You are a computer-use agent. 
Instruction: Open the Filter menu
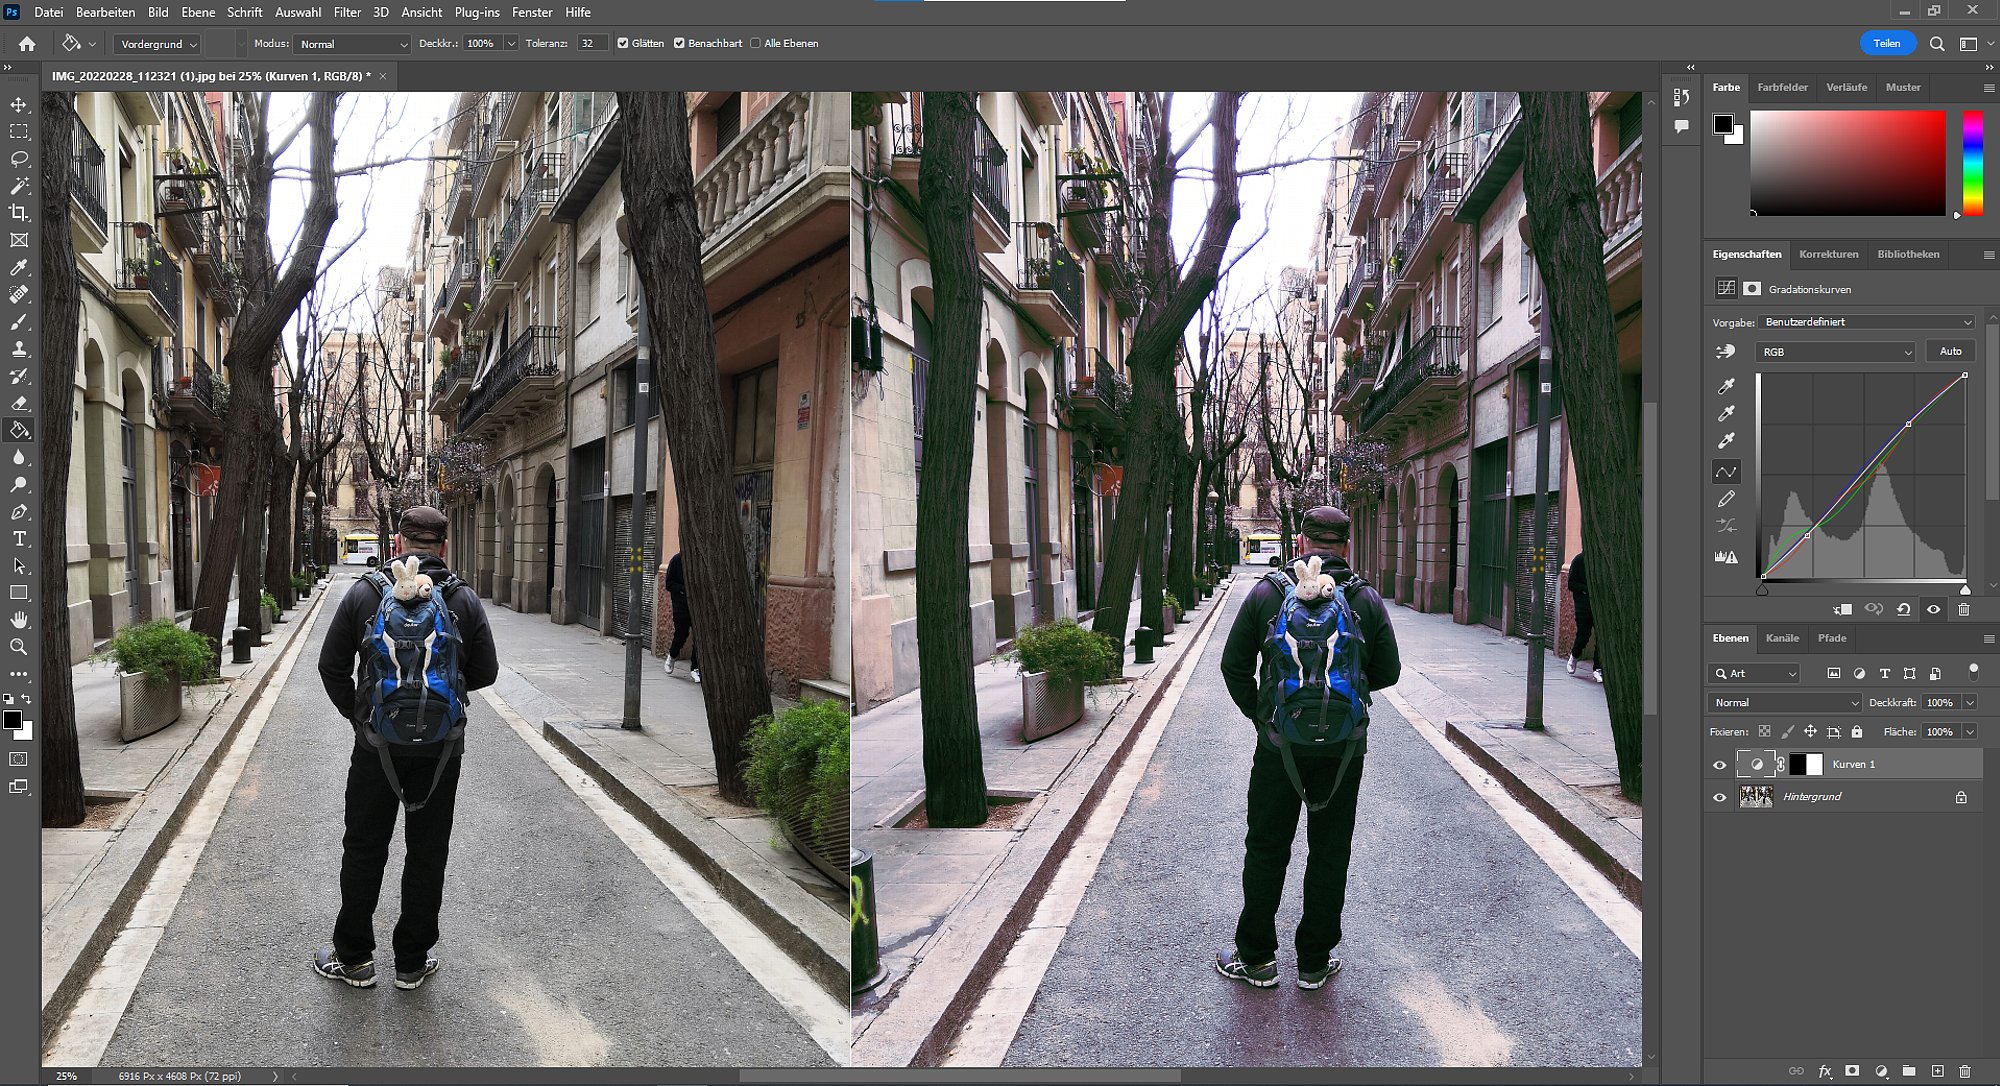347,12
